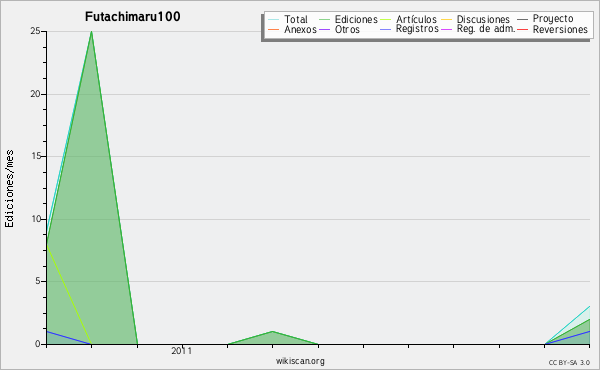This screenshot has height=370, width=600.
Task: Click the y-axis label Ediciones/mes
Action: (x=9, y=188)
